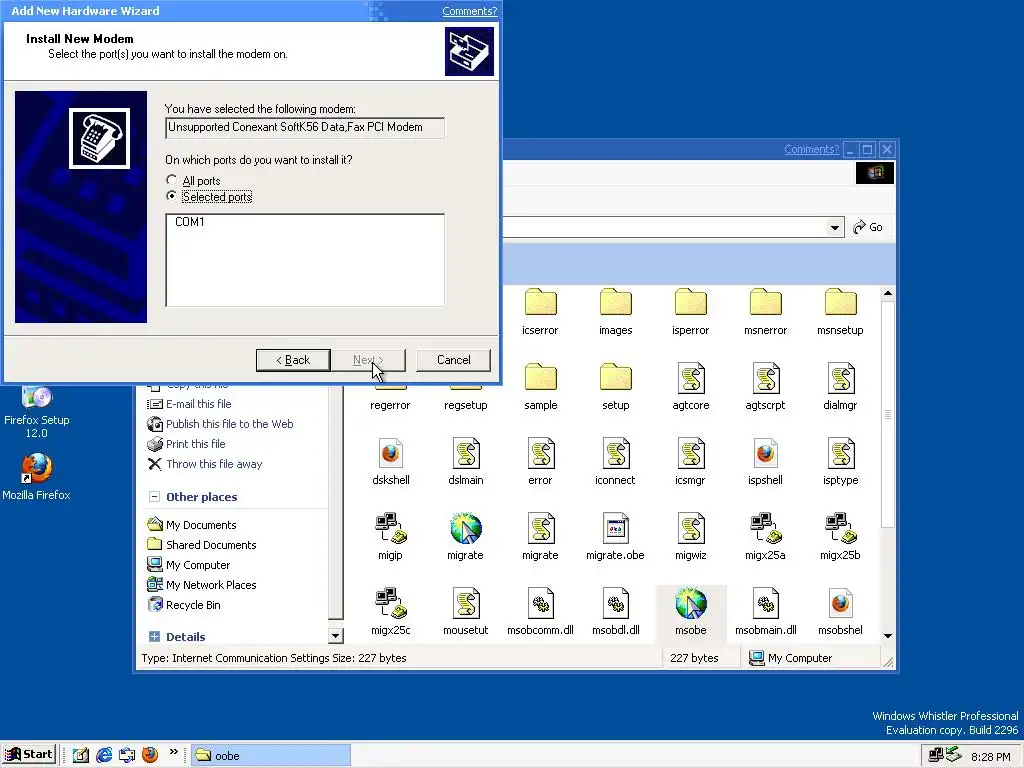Open the address bar dropdown arrow

pyautogui.click(x=834, y=227)
